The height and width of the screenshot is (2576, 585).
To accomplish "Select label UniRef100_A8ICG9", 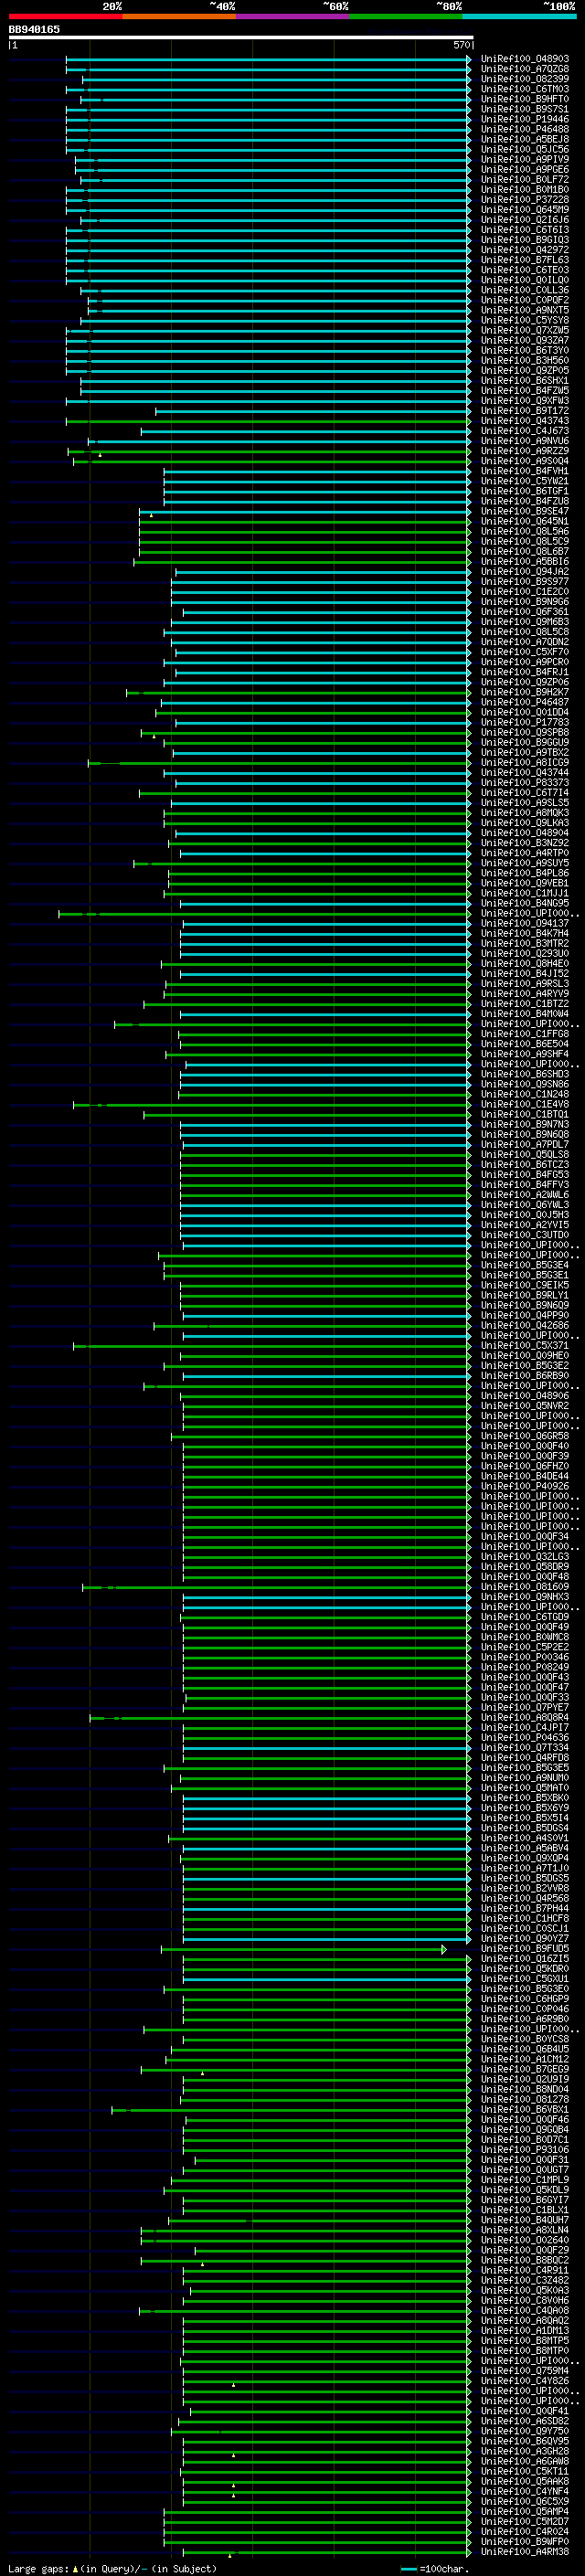I will pos(525,762).
